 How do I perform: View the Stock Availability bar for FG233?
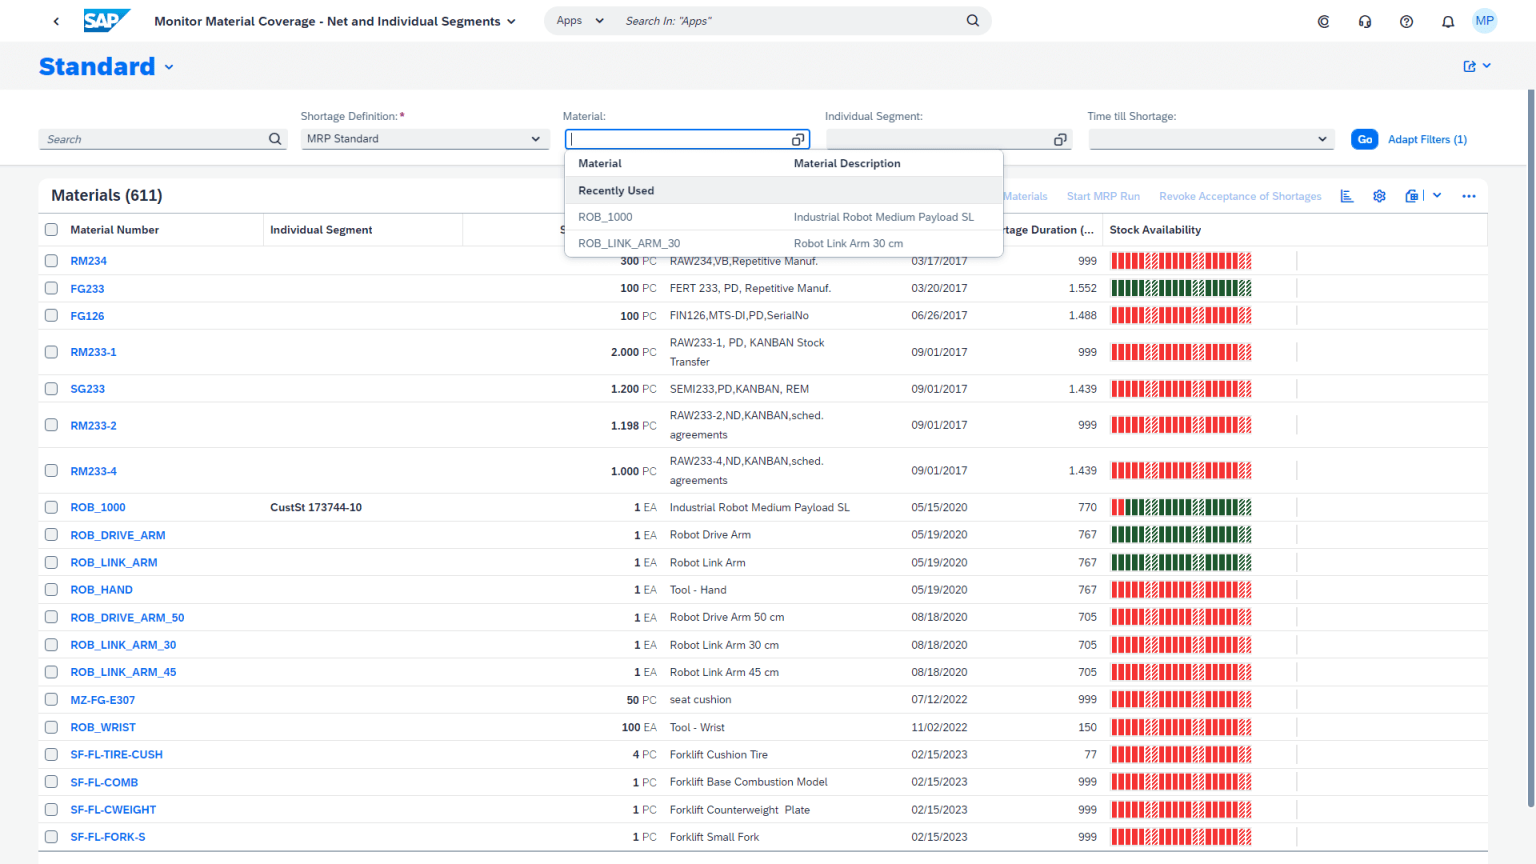tap(1180, 288)
